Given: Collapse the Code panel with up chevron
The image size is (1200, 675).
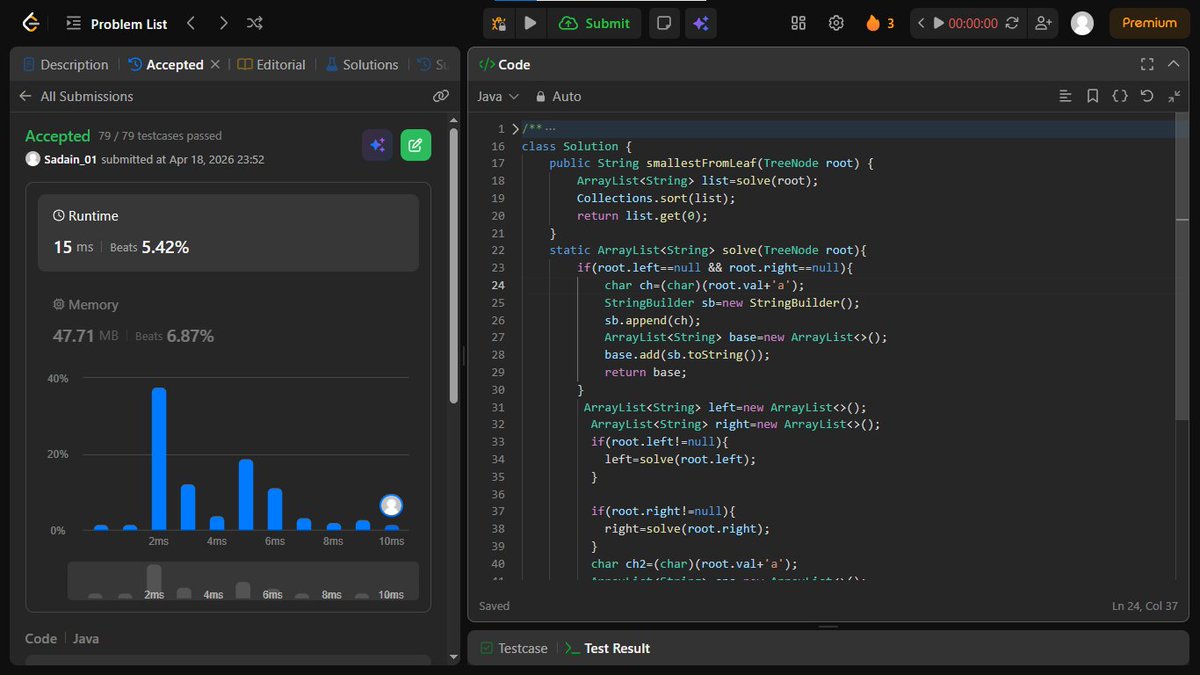Looking at the screenshot, I should pyautogui.click(x=1174, y=64).
